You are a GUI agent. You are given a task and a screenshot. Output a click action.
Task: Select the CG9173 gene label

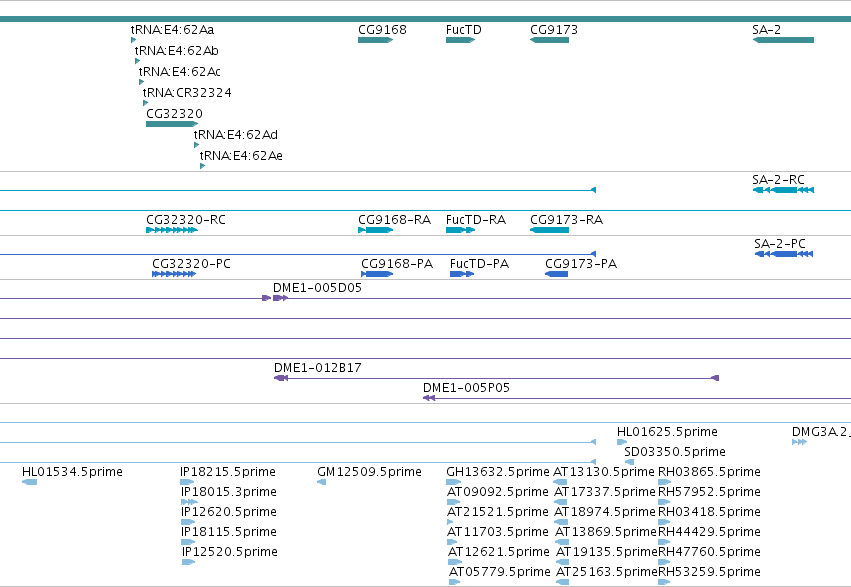[x=554, y=30]
